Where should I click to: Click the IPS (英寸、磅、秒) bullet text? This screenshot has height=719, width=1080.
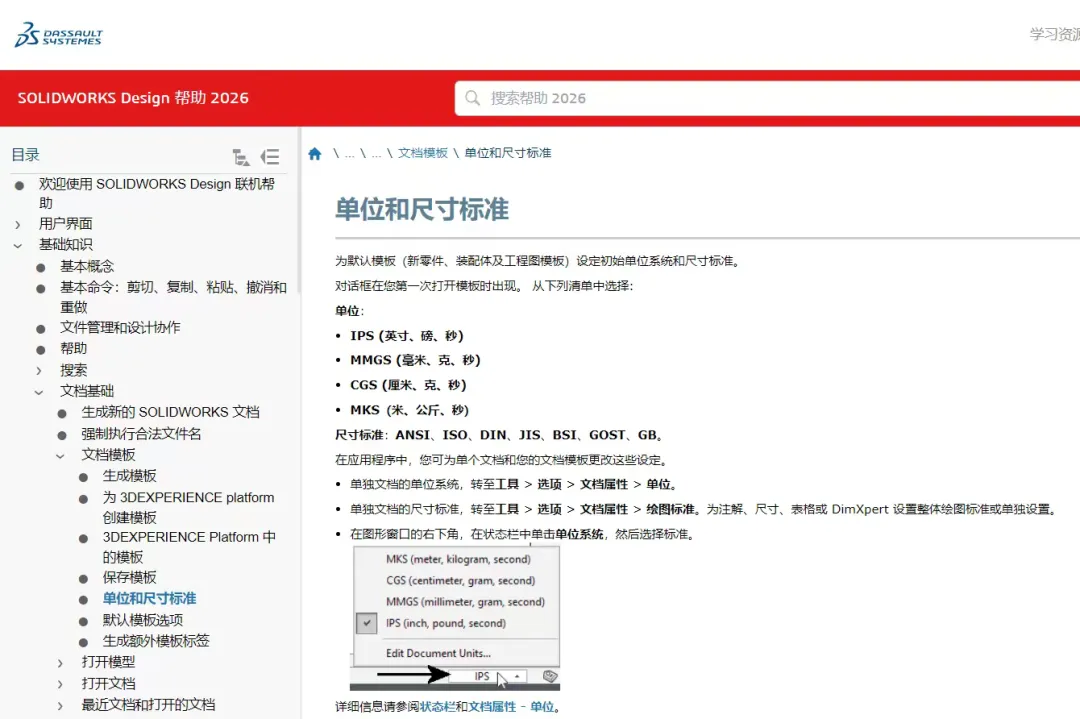[406, 335]
